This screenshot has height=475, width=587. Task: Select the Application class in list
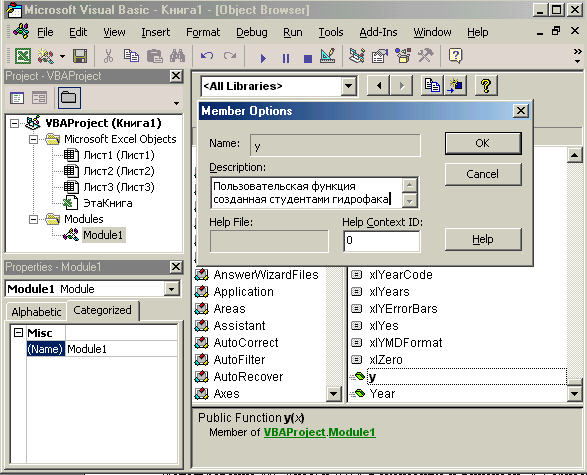(243, 292)
